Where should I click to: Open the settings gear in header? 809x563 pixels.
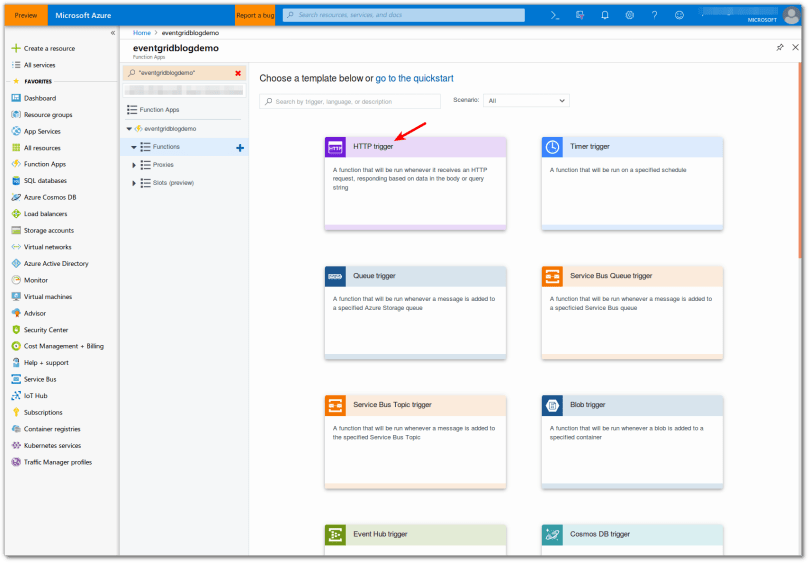[x=629, y=15]
